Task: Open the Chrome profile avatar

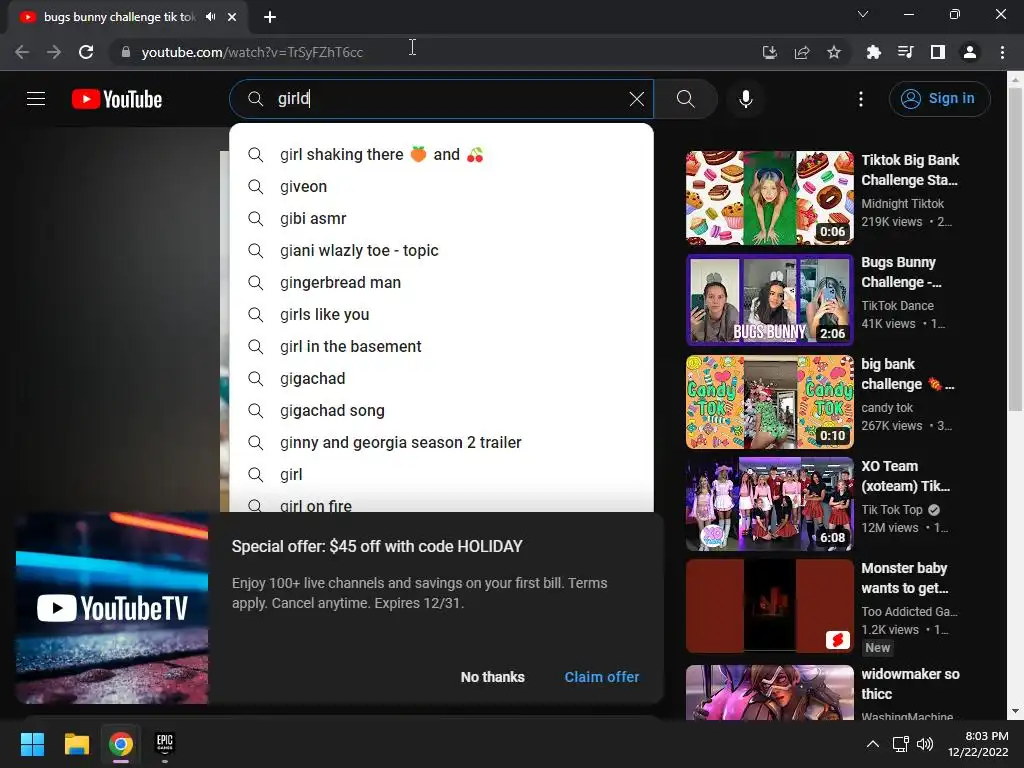Action: click(x=970, y=52)
